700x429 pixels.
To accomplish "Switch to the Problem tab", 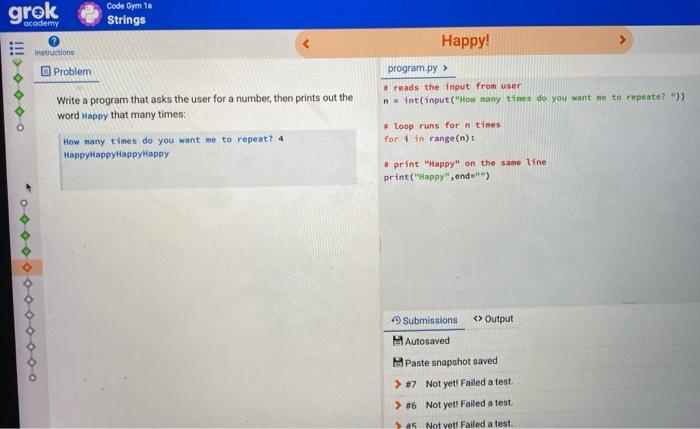I will pos(66,71).
